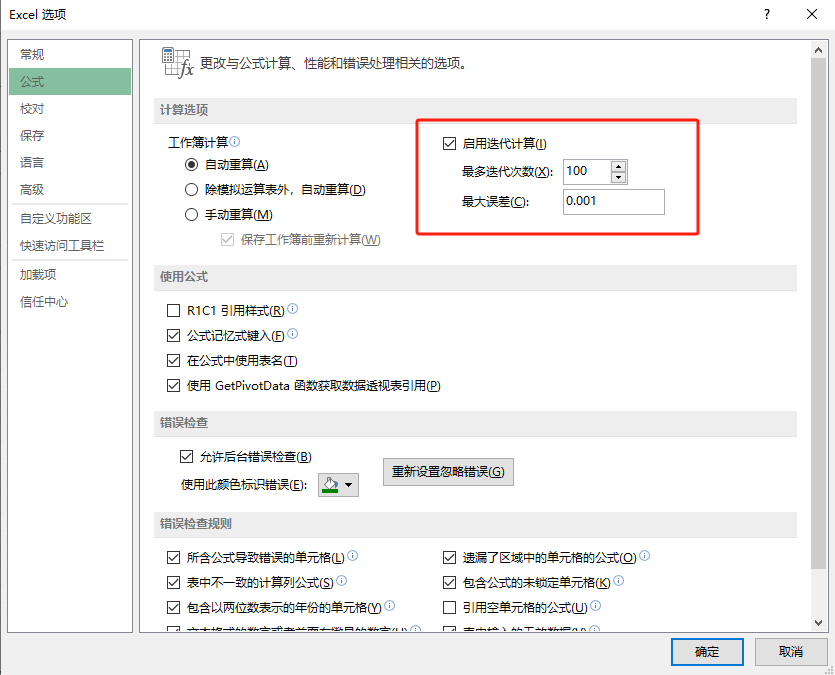Click 重新设置忽略错误 button

(x=448, y=472)
